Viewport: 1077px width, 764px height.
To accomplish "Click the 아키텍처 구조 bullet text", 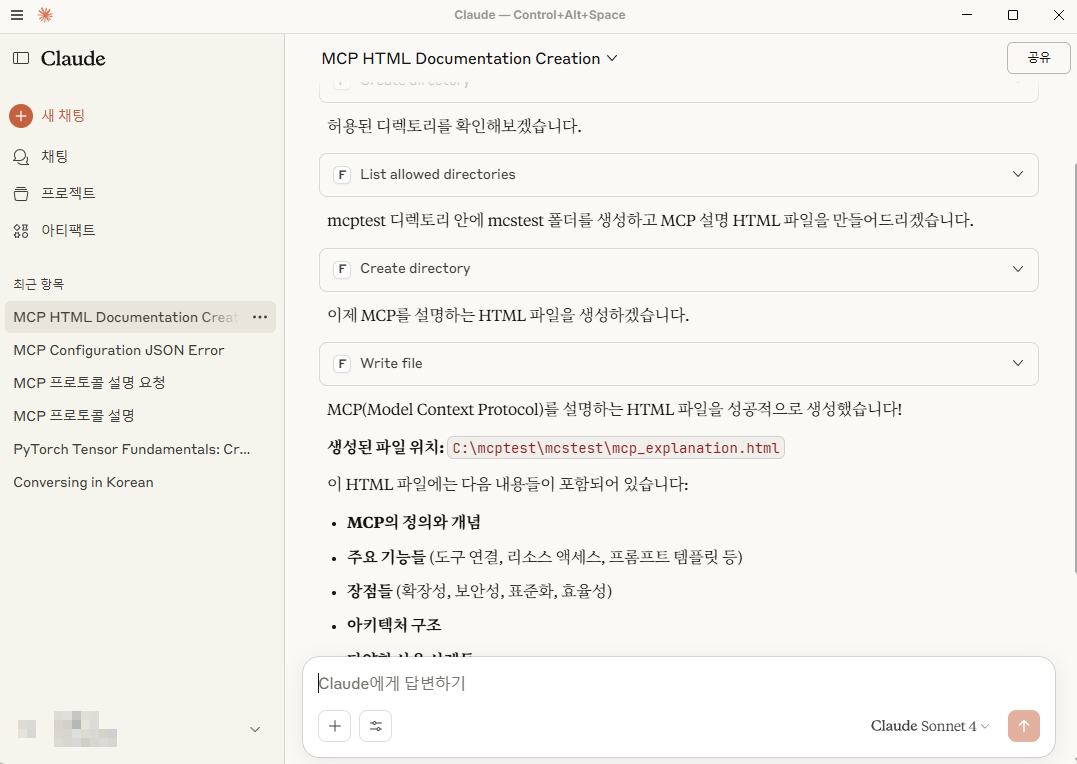I will click(394, 625).
